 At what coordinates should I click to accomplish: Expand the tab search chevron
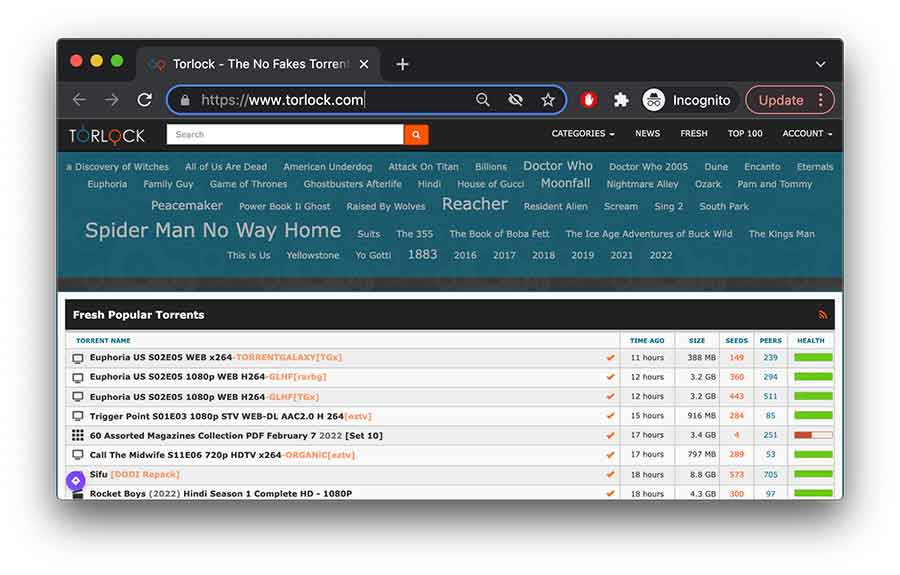point(820,64)
